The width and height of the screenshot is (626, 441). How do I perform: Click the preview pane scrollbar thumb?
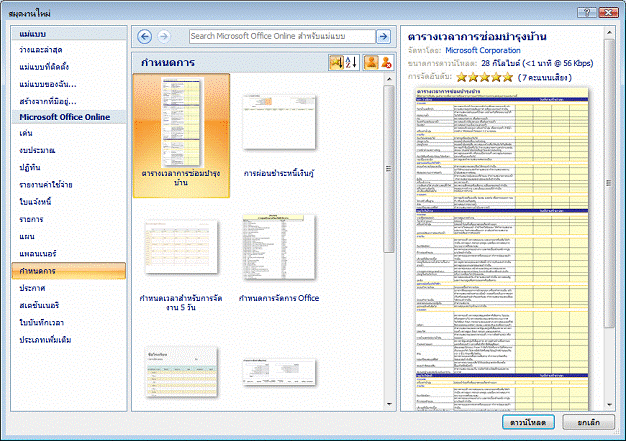tap(609, 183)
